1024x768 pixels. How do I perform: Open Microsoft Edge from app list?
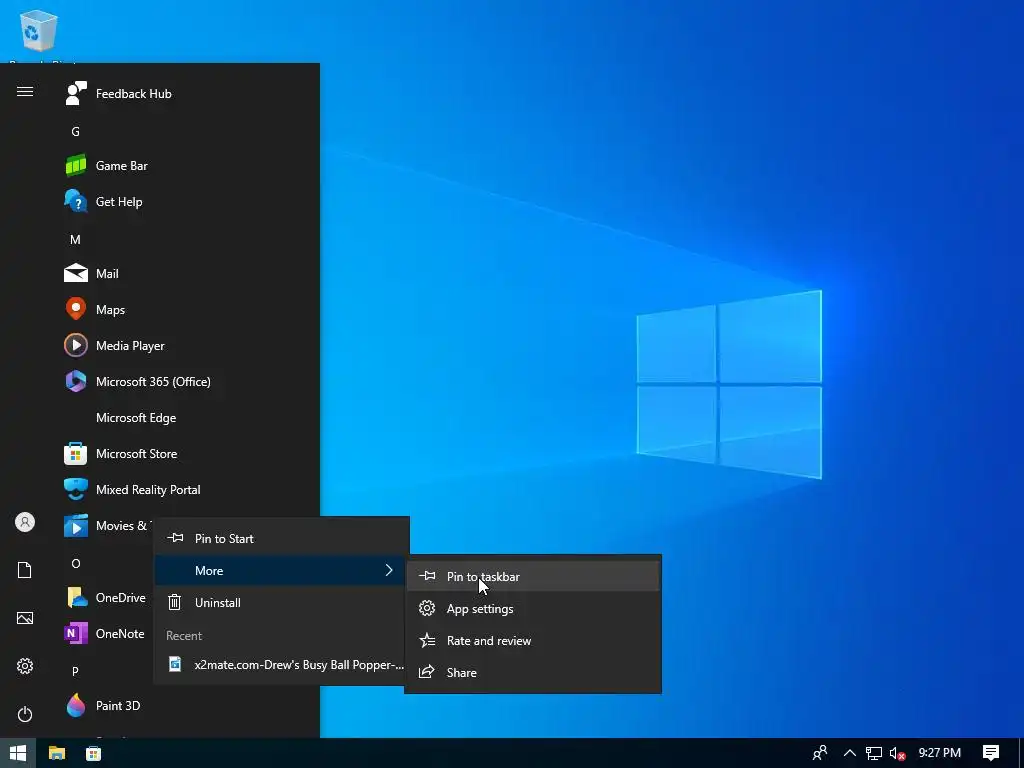136,418
